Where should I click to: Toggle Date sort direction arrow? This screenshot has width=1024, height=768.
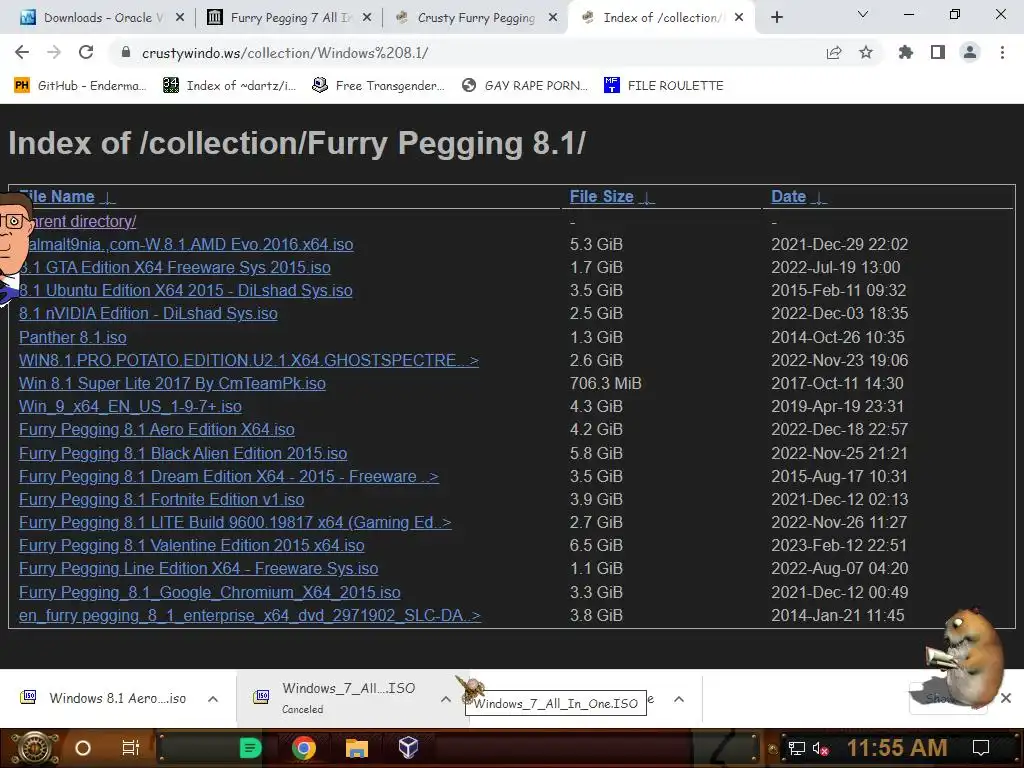(819, 198)
